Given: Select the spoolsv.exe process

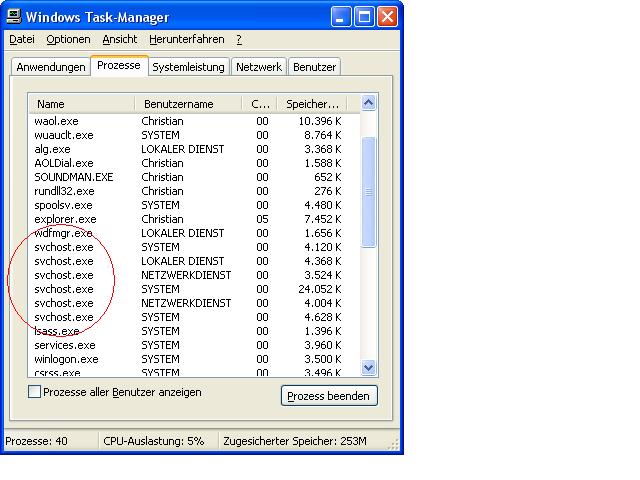Looking at the screenshot, I should click(194, 205).
